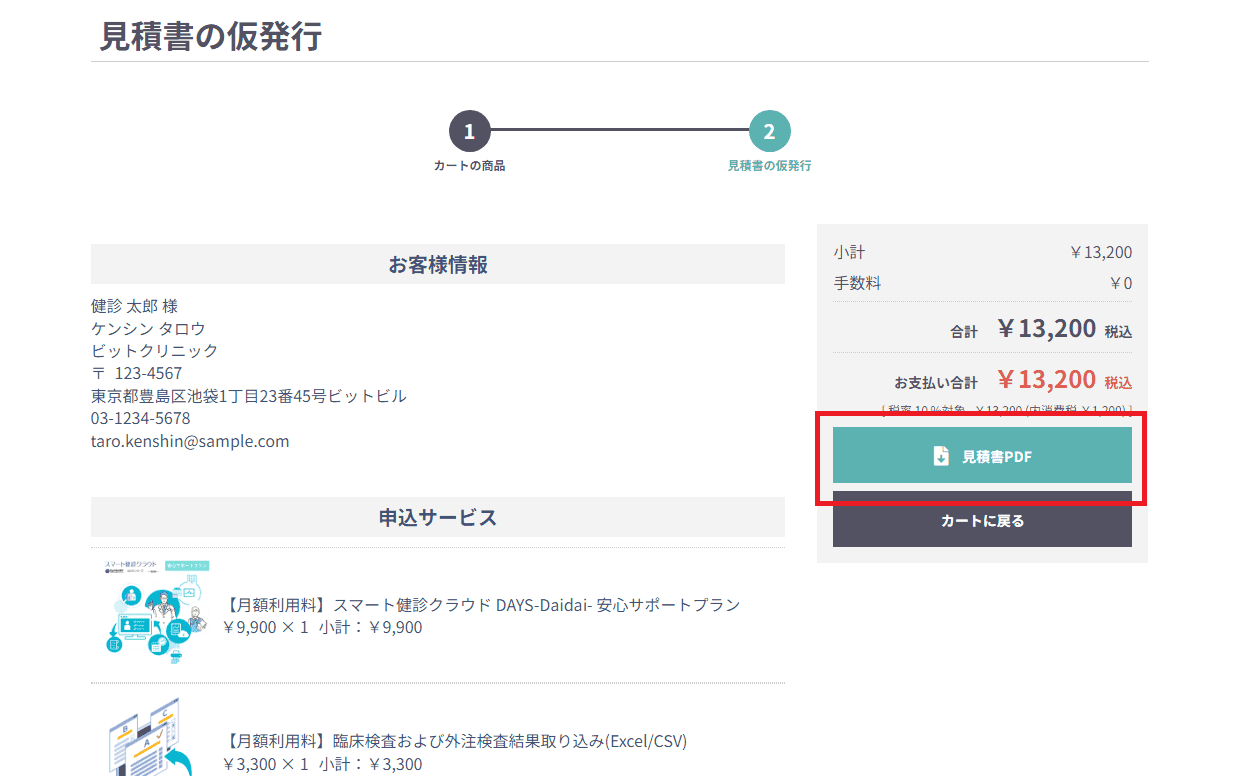The height and width of the screenshot is (776, 1251).
Task: Download the quote with the 見積書PDF button
Action: click(x=982, y=456)
